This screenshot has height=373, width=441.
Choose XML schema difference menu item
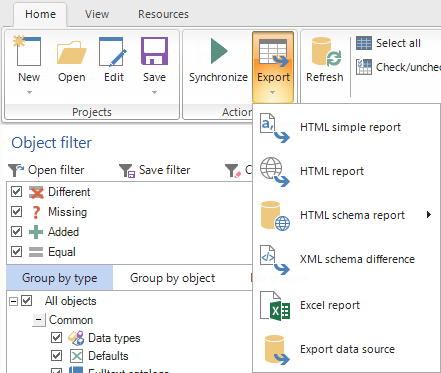[x=347, y=260]
